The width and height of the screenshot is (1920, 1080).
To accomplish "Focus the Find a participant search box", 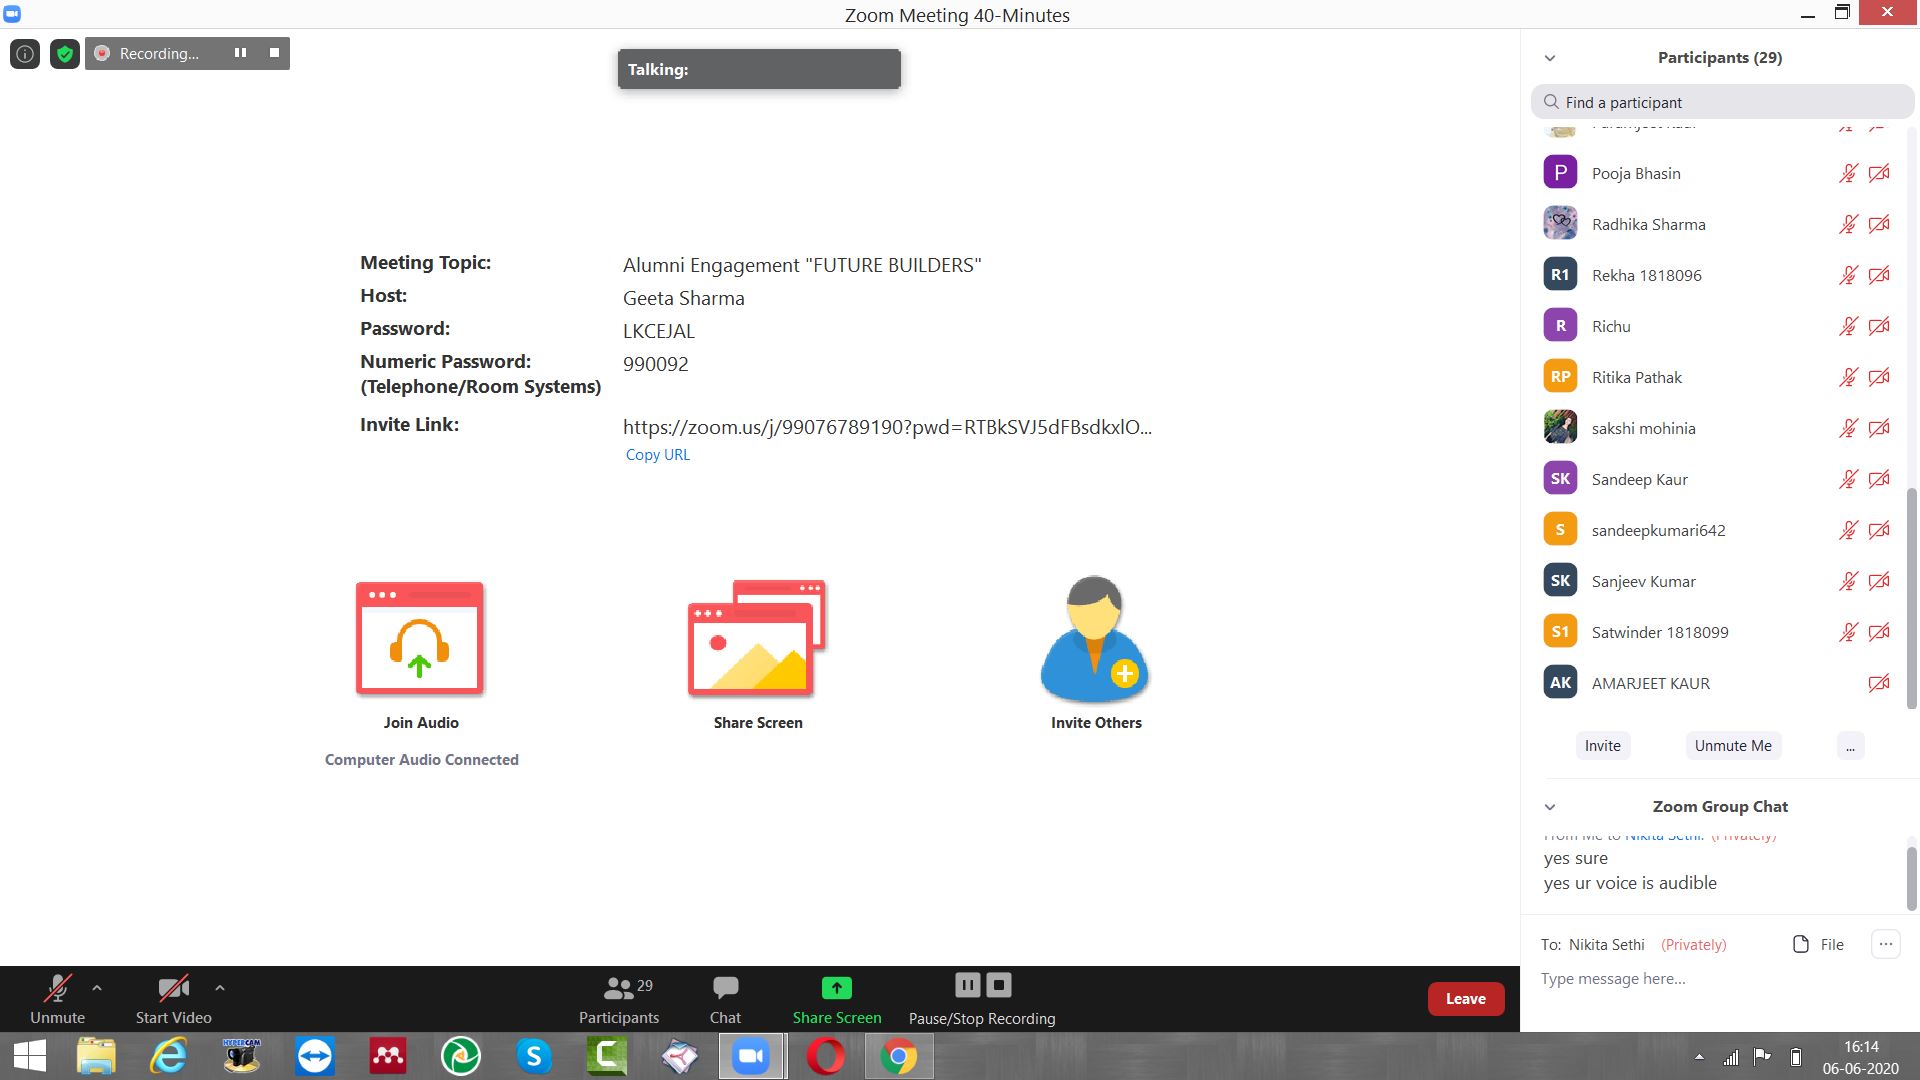I will (x=1722, y=102).
